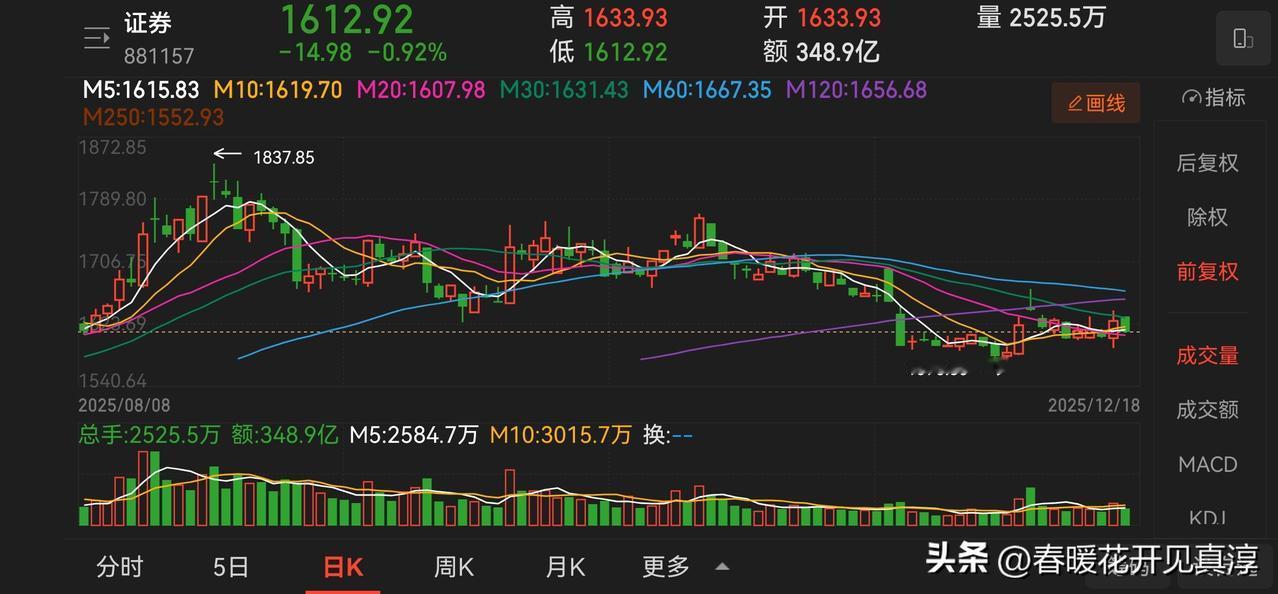Select the MACD indicator in the sidebar
This screenshot has height=594, width=1278.
tap(1207, 464)
